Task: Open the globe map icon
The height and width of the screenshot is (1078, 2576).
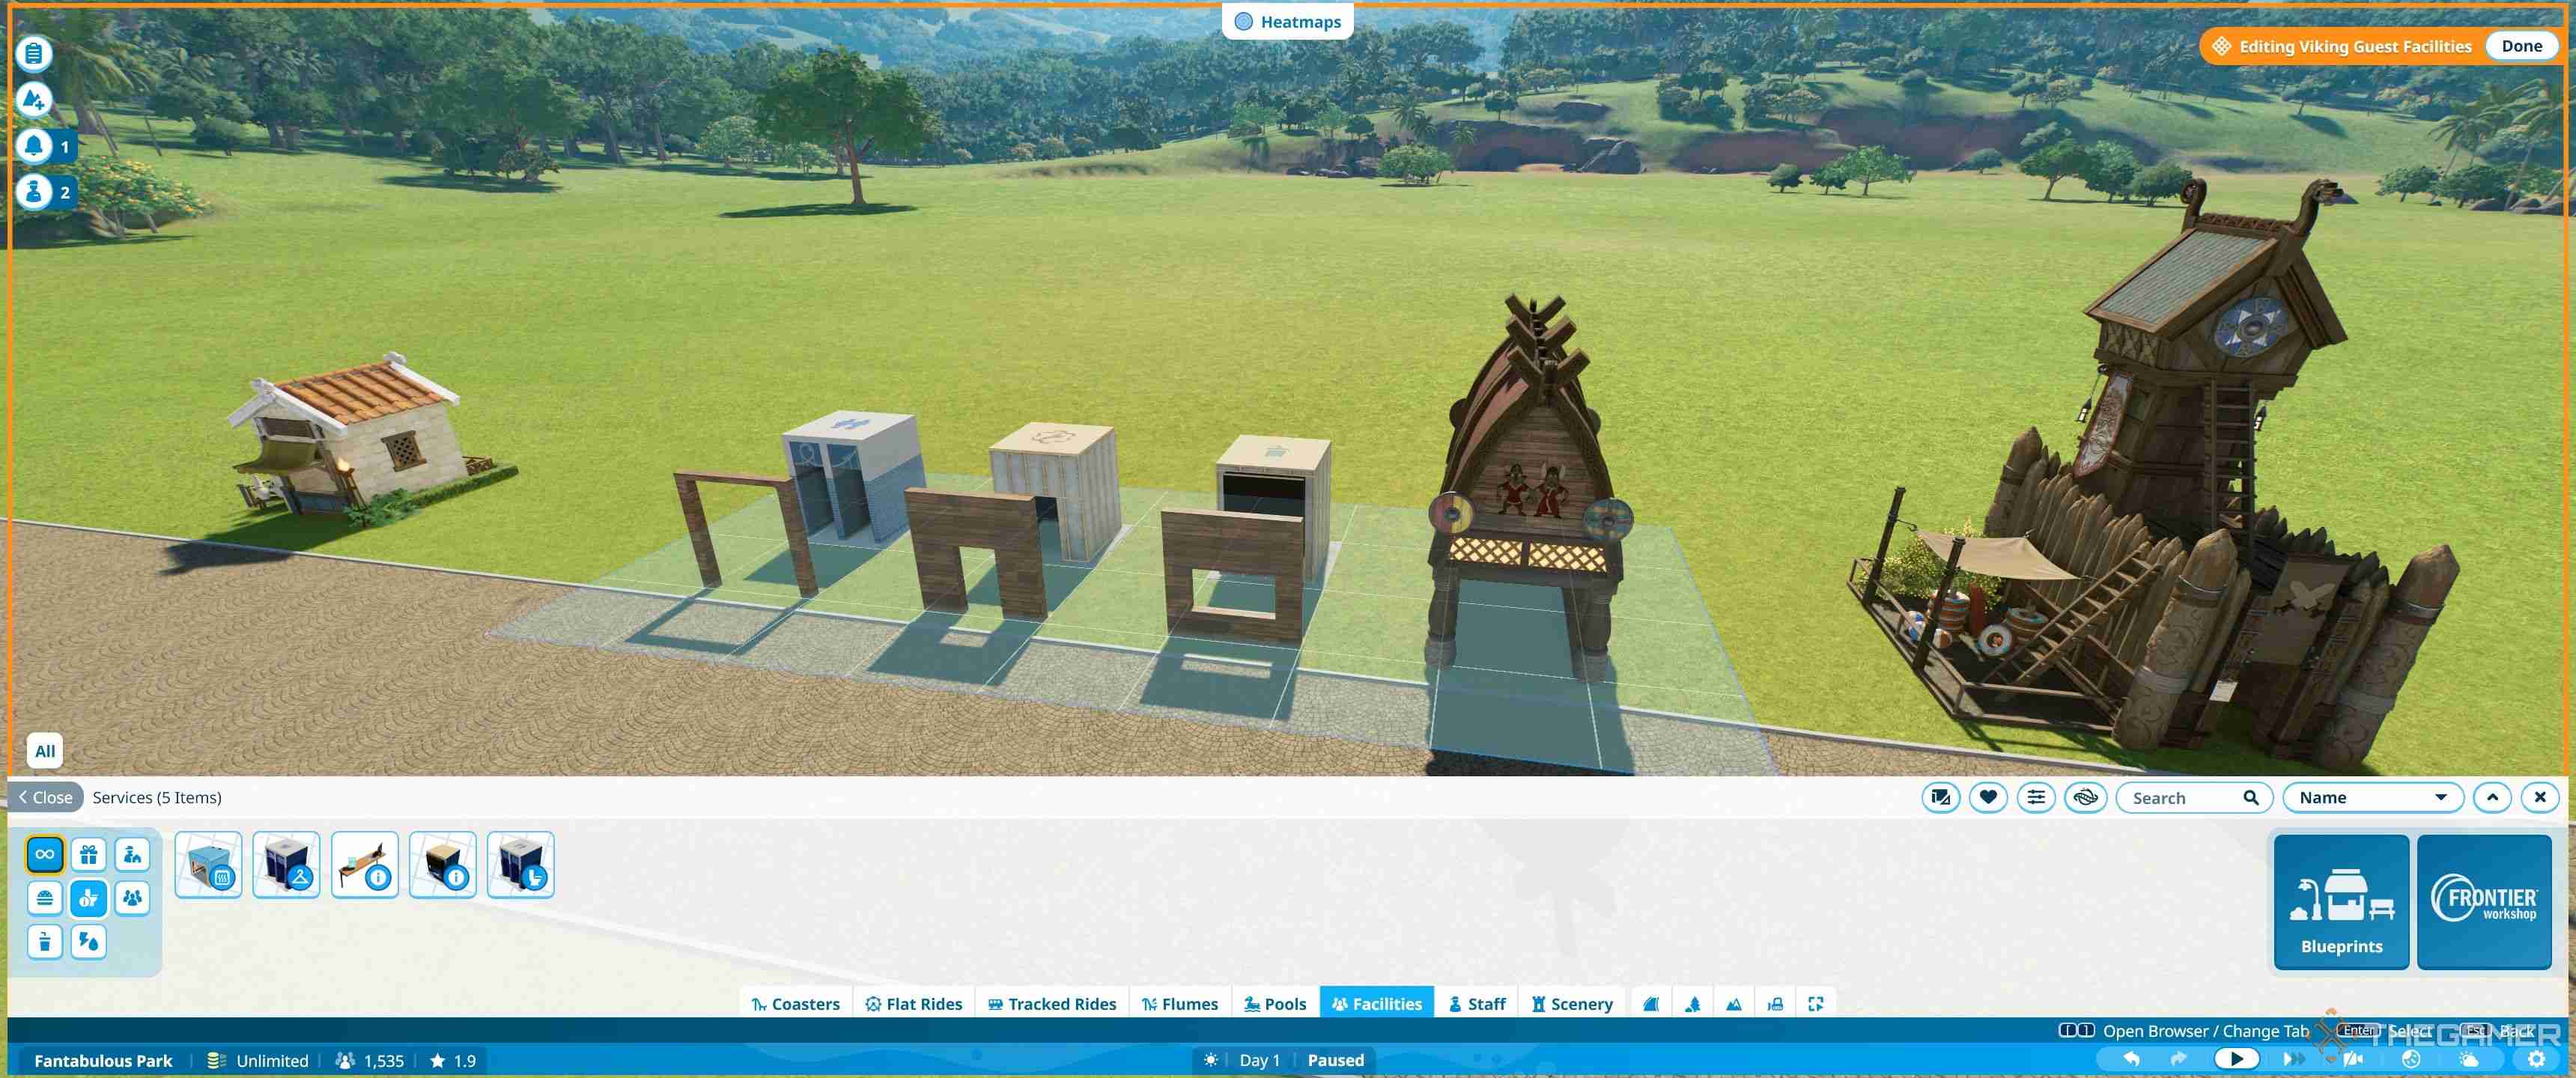Action: pyautogui.click(x=2411, y=1059)
